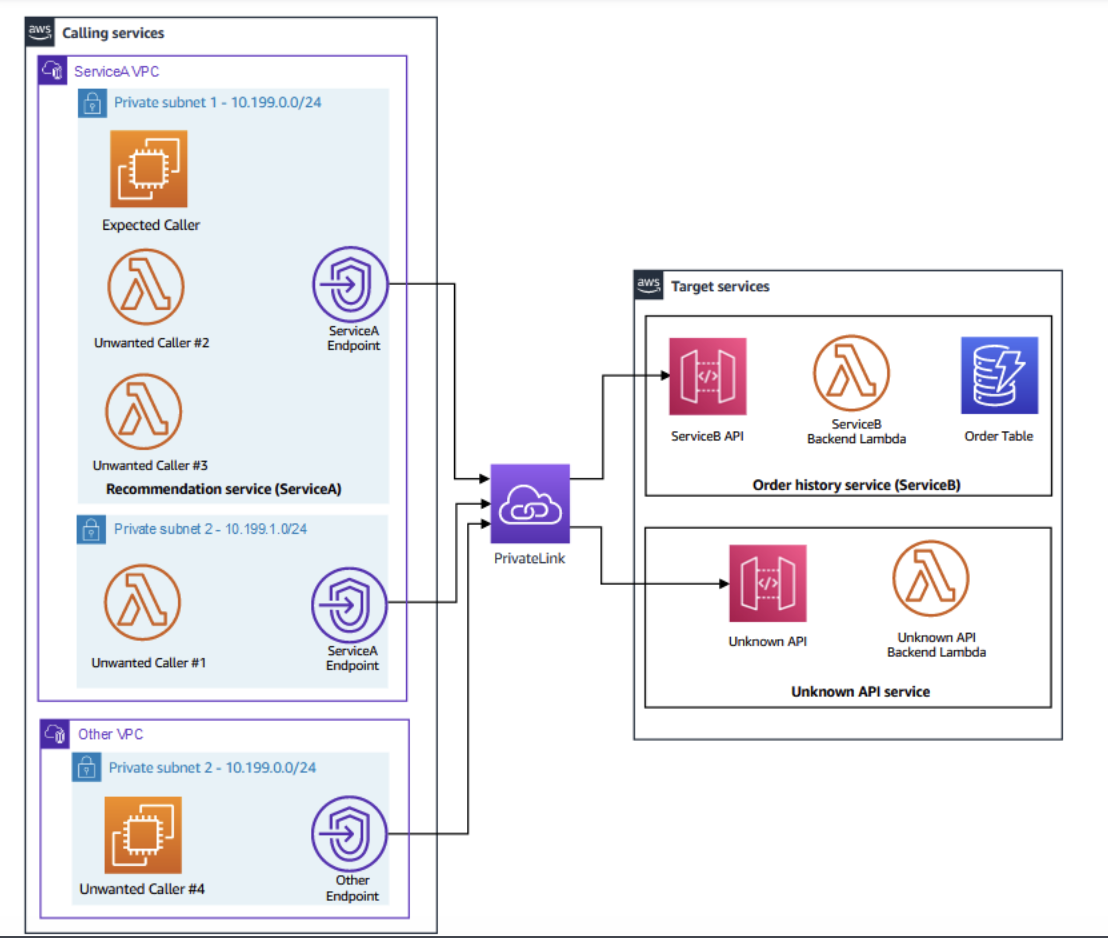The image size is (1108, 938).
Task: Select the Unknown API Backend Lambda icon
Action: [931, 579]
